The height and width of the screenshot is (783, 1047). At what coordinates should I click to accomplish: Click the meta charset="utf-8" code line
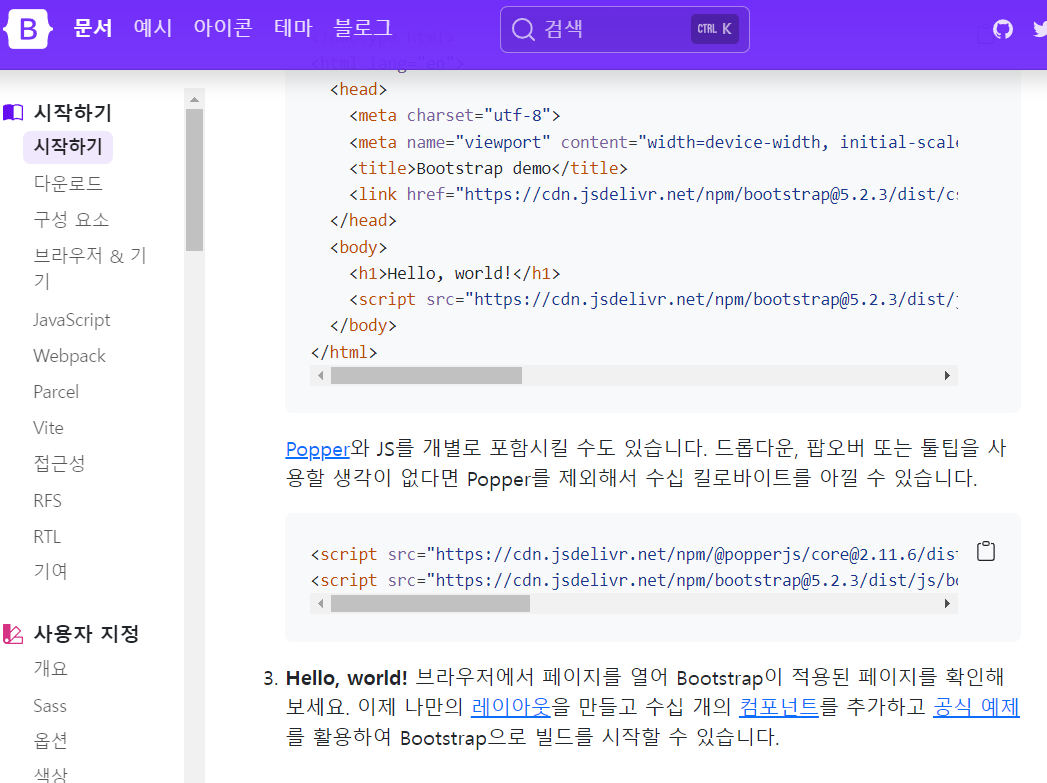click(x=455, y=115)
